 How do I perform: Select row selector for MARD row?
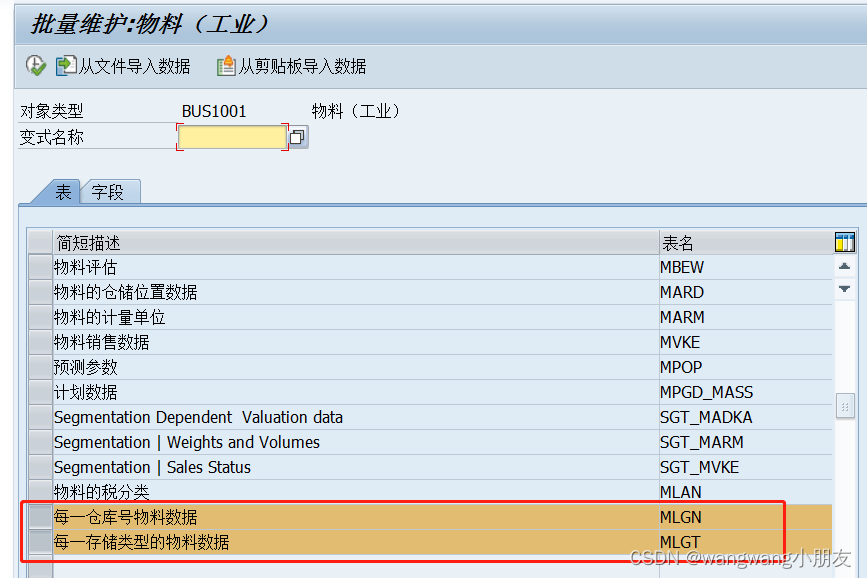(40, 291)
